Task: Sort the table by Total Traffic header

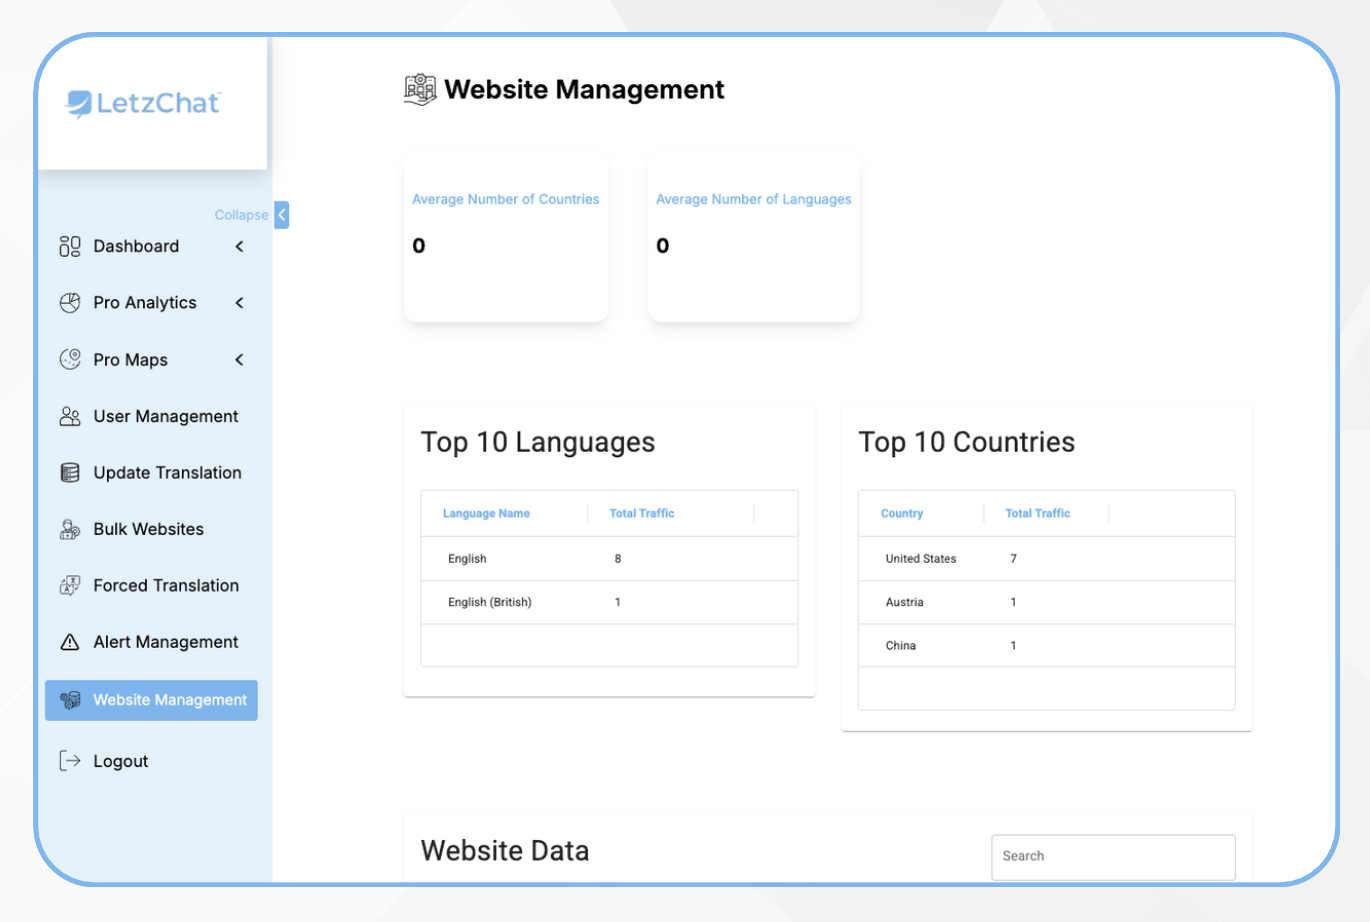Action: pos(642,513)
